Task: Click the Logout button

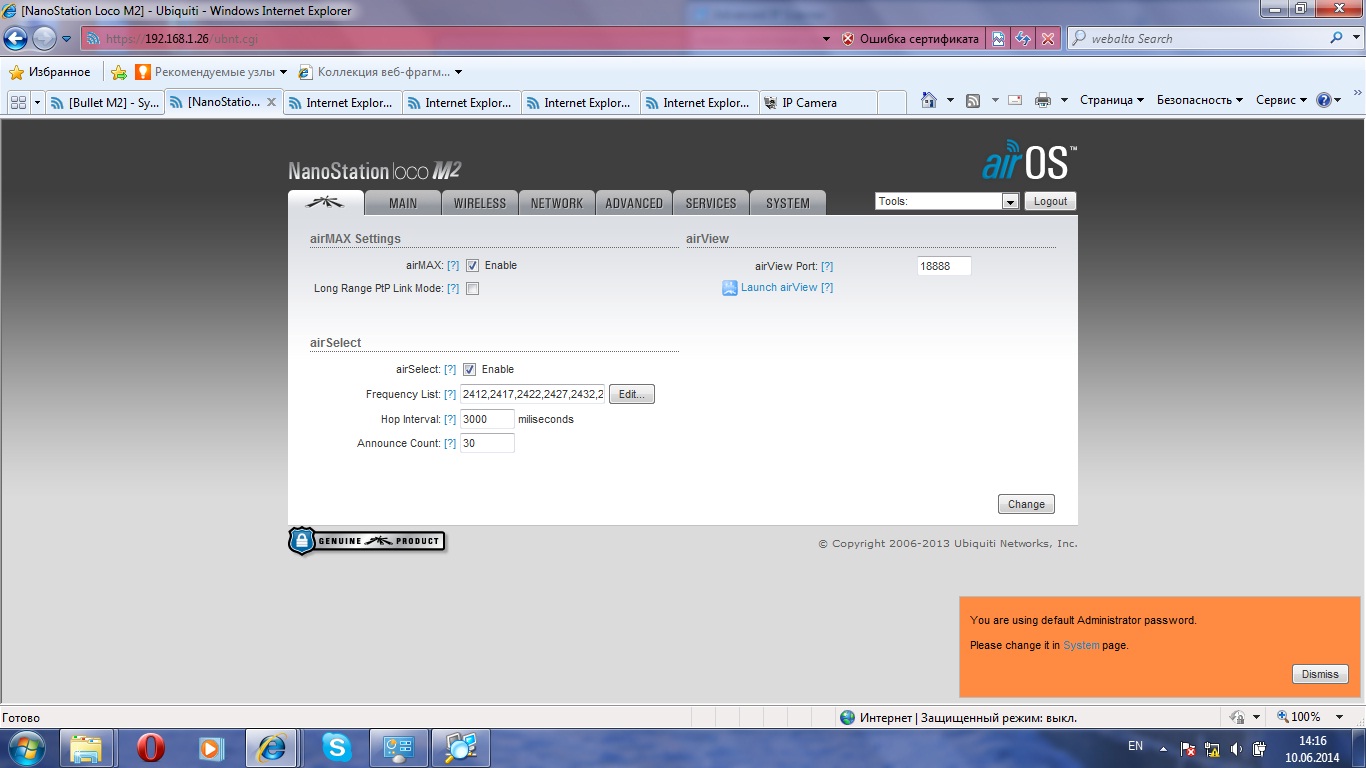Action: point(1050,201)
